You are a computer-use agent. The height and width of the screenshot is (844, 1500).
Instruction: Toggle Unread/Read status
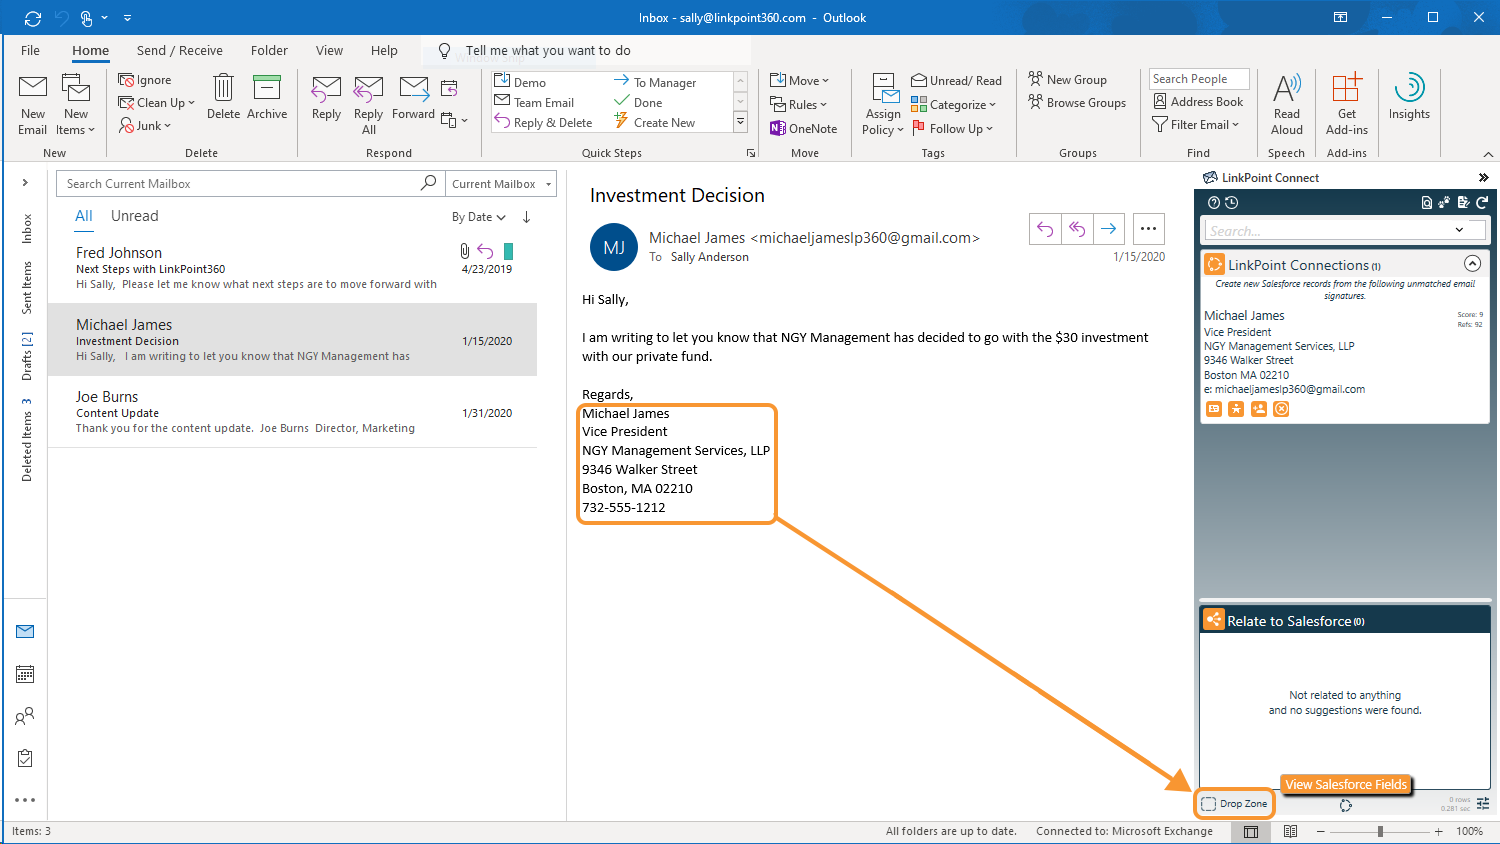click(956, 80)
